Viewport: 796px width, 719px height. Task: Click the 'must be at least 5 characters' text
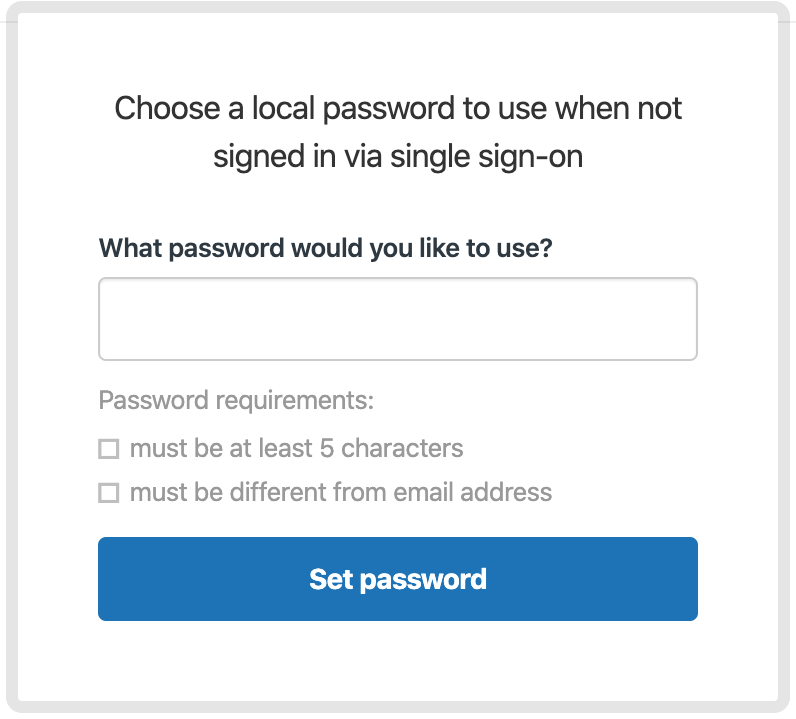tap(296, 448)
